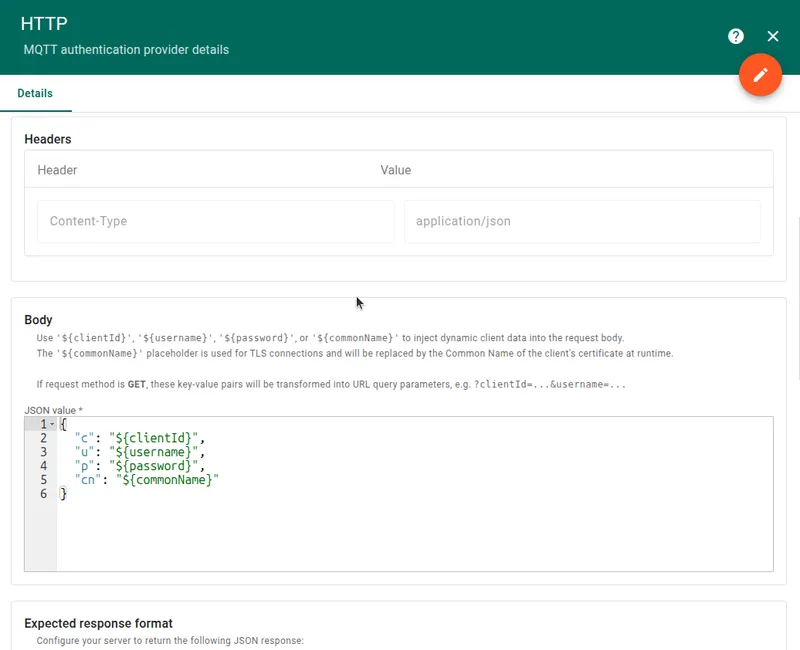Viewport: 800px width, 650px height.
Task: Click the MQTT authentication provider details subtitle
Action: coord(126,49)
